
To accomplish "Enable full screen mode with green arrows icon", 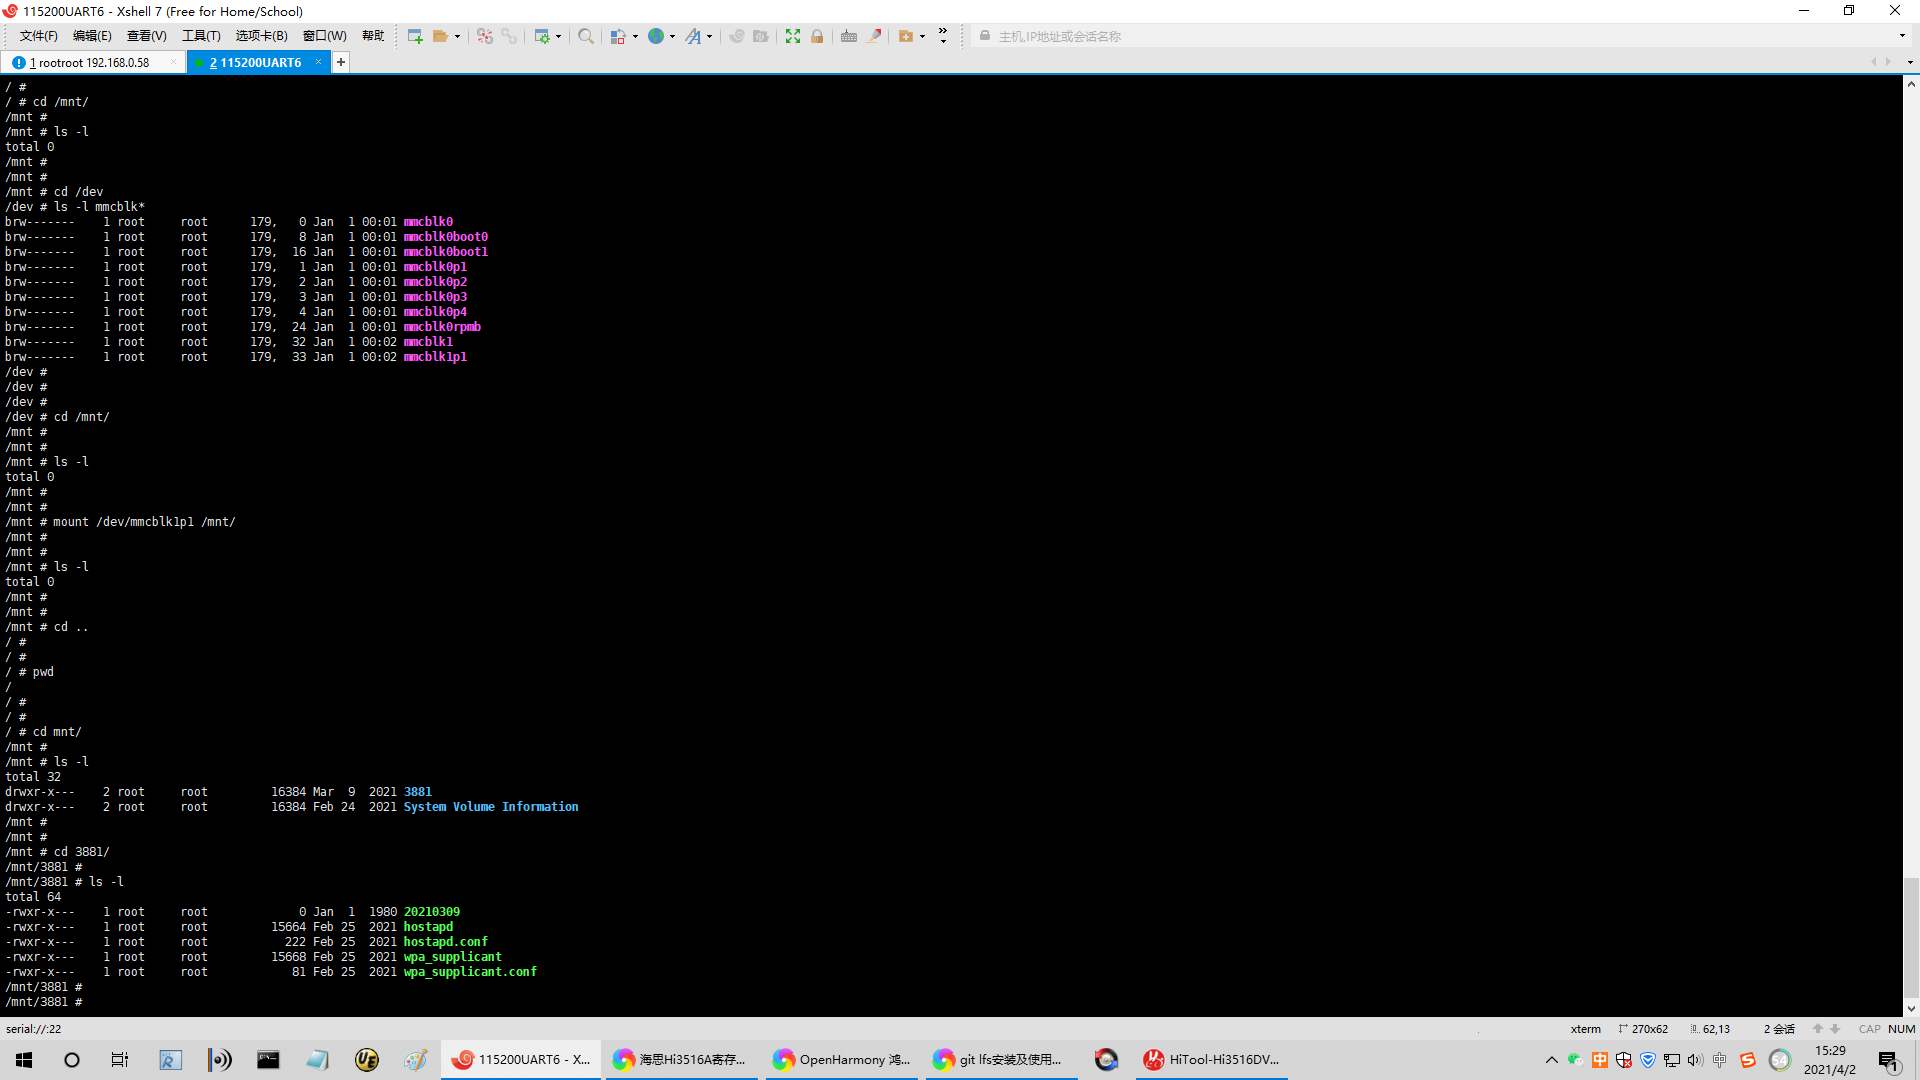I will pyautogui.click(x=793, y=36).
